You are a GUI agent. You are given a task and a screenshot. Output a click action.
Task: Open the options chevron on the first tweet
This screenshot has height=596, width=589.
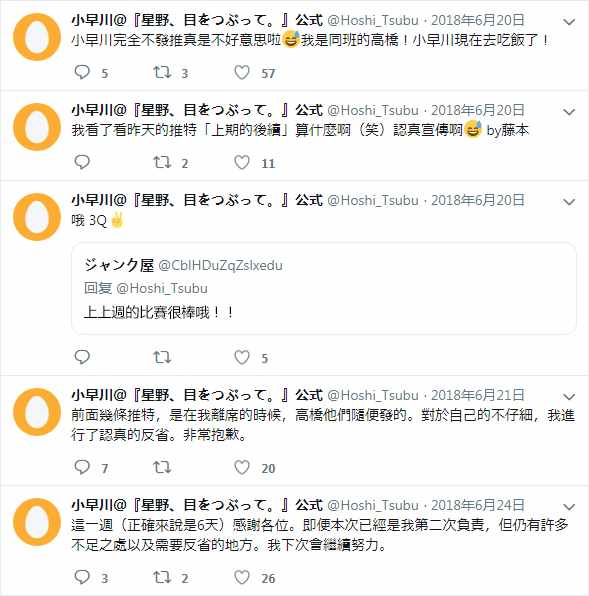pyautogui.click(x=569, y=22)
